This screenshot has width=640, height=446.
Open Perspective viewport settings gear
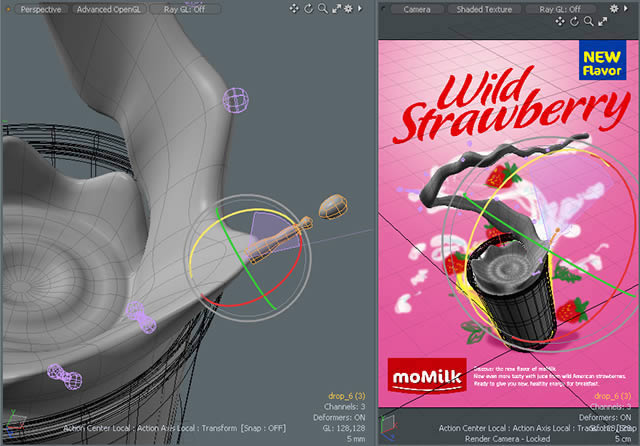point(348,9)
